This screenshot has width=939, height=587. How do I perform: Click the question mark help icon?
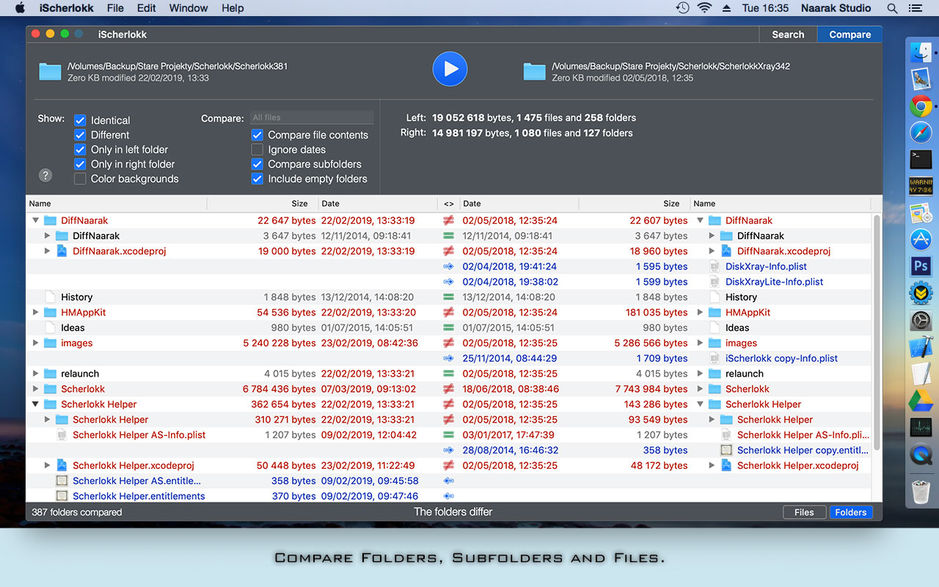tap(45, 175)
